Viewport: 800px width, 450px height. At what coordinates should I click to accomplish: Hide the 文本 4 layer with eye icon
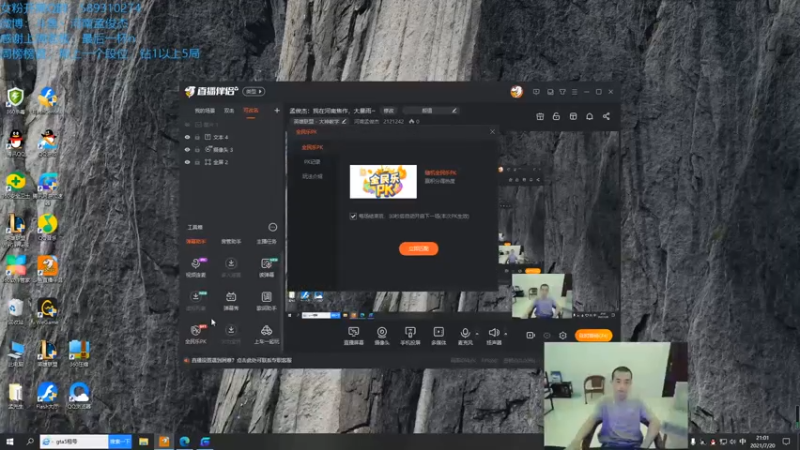click(187, 137)
